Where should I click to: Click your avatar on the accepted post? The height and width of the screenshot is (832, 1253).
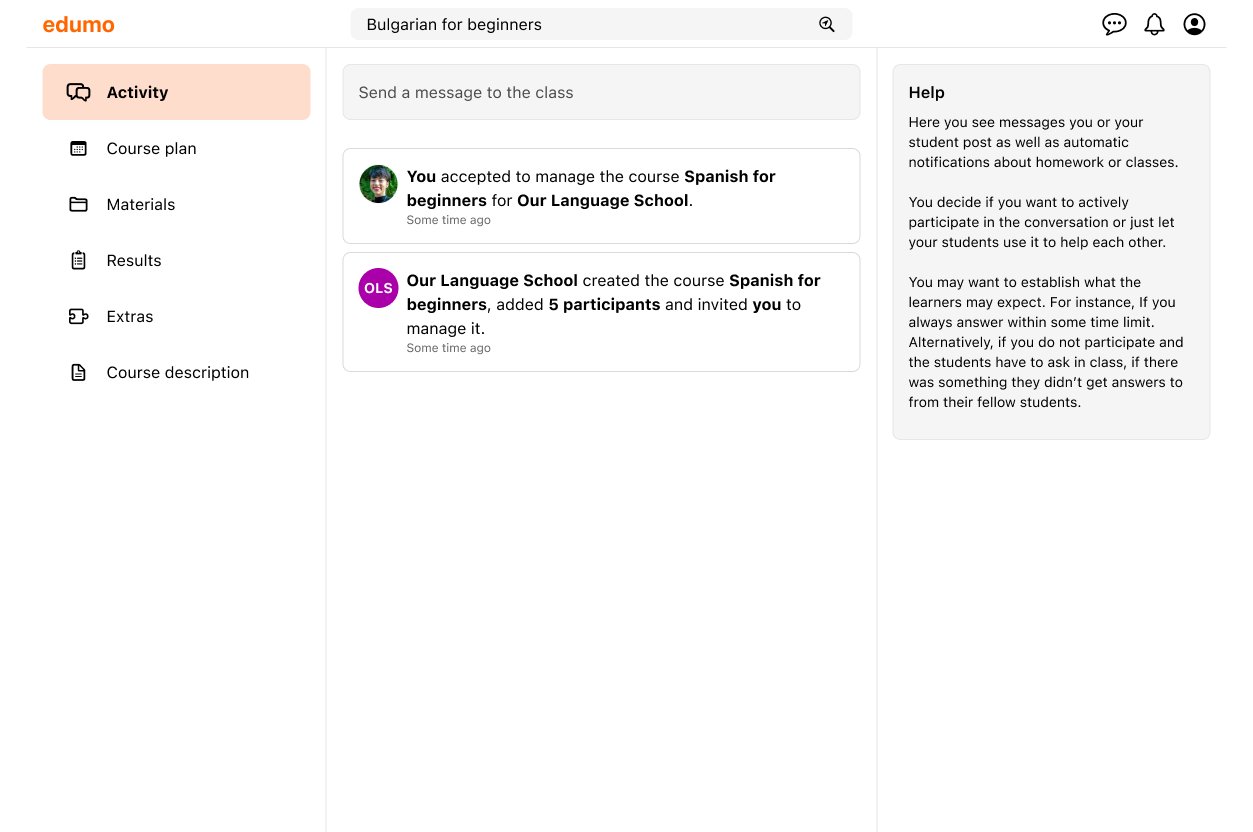[378, 184]
